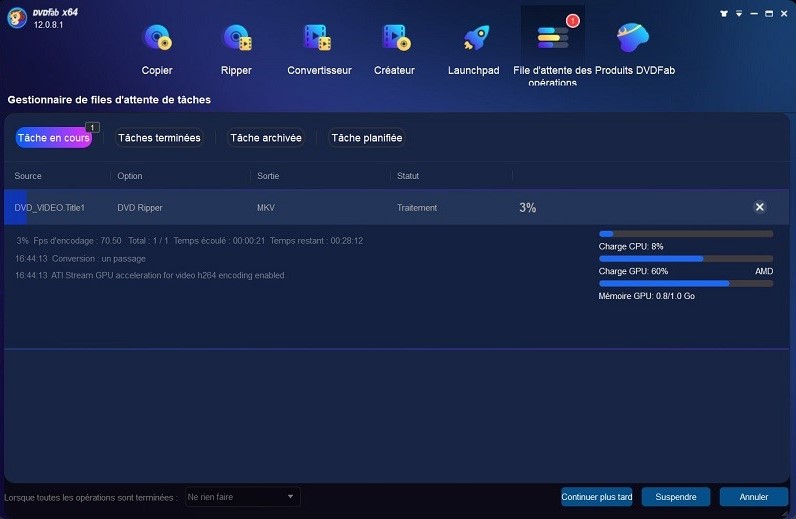Click the 3% progress value
This screenshot has height=519, width=796.
click(x=527, y=207)
